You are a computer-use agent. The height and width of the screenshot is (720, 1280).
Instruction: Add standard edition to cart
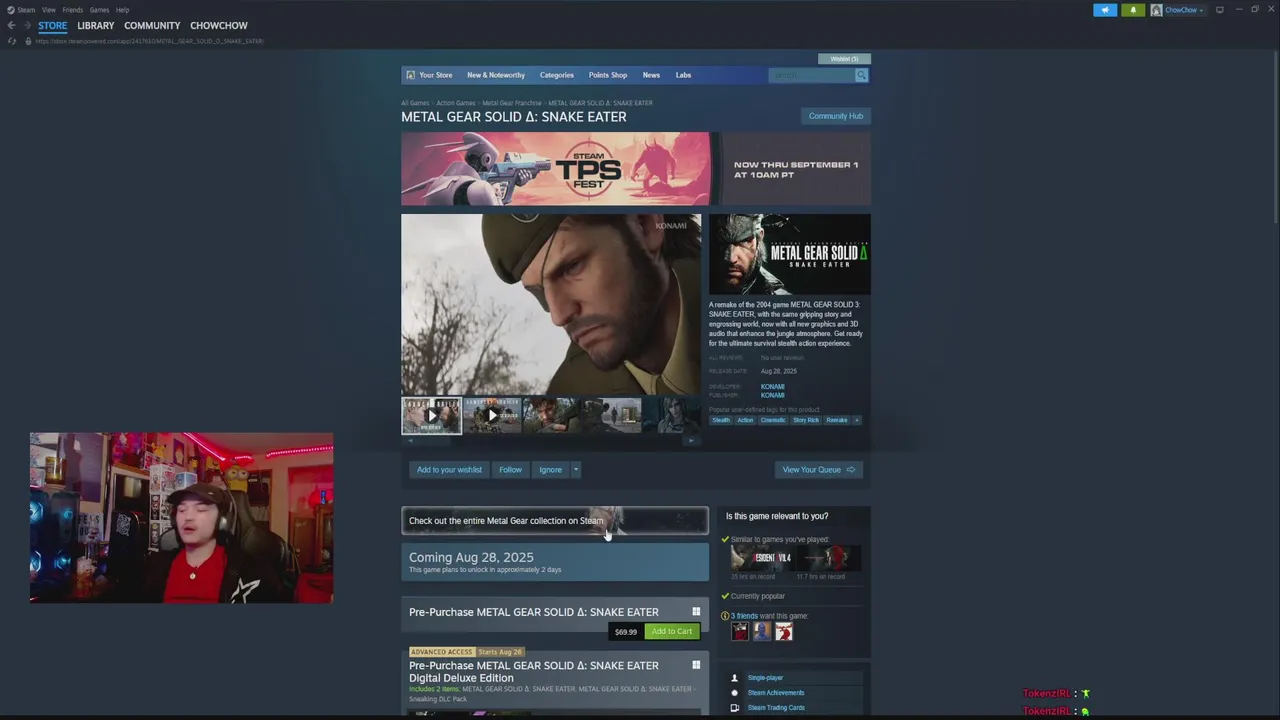pos(672,631)
